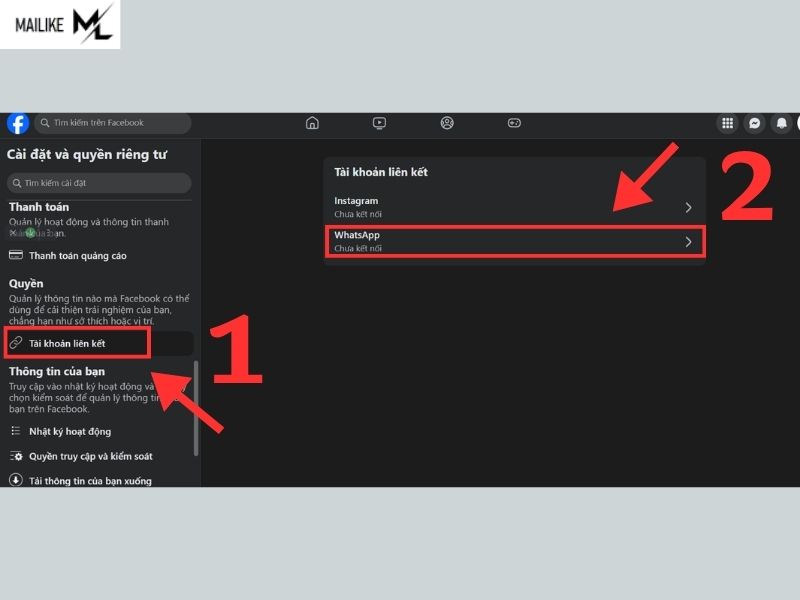Click the settings search field
This screenshot has height=600, width=800.
click(x=99, y=183)
